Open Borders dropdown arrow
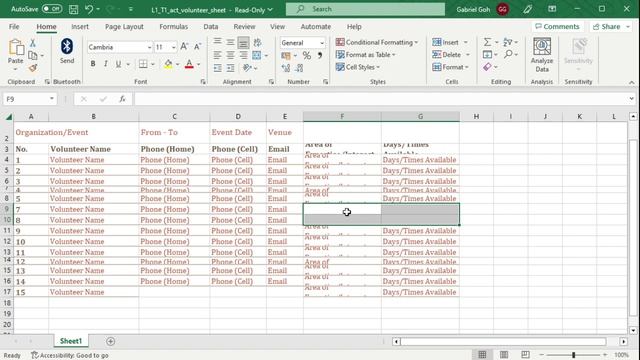Viewport: 640px width, 360px height. [153, 64]
